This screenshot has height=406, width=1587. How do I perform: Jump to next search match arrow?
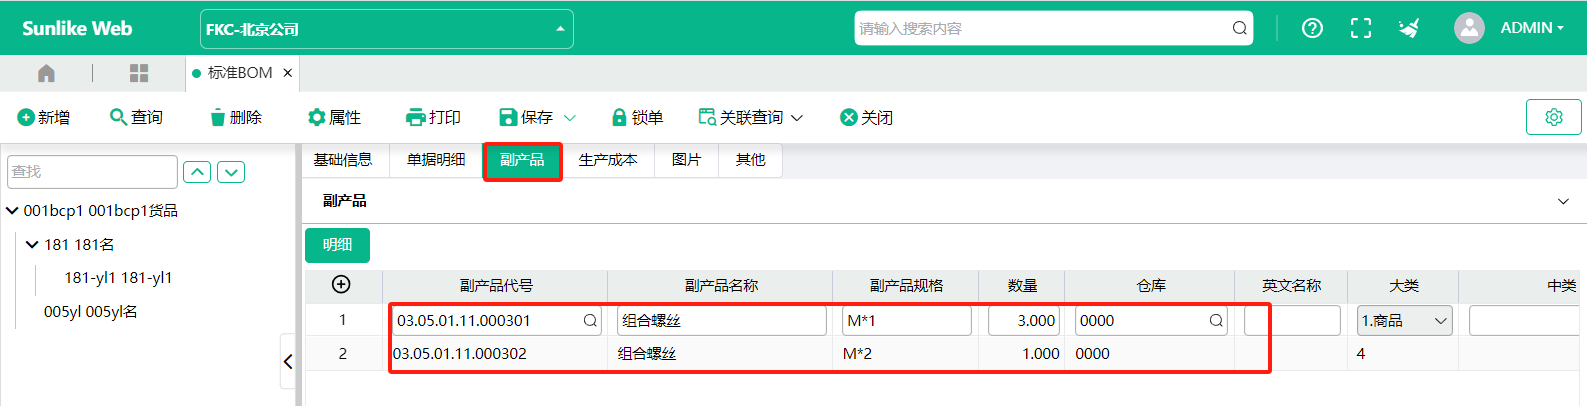tap(231, 172)
